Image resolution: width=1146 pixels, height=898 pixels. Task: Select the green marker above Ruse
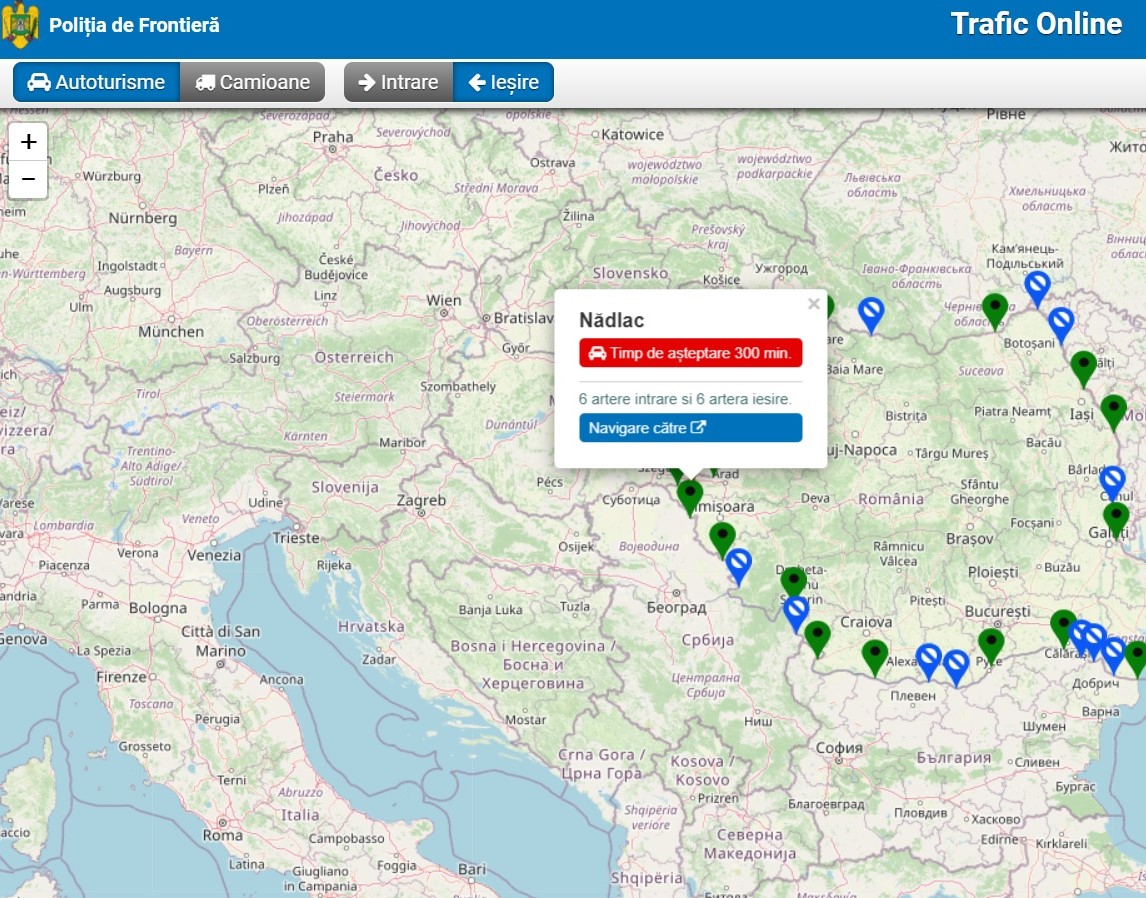[991, 643]
